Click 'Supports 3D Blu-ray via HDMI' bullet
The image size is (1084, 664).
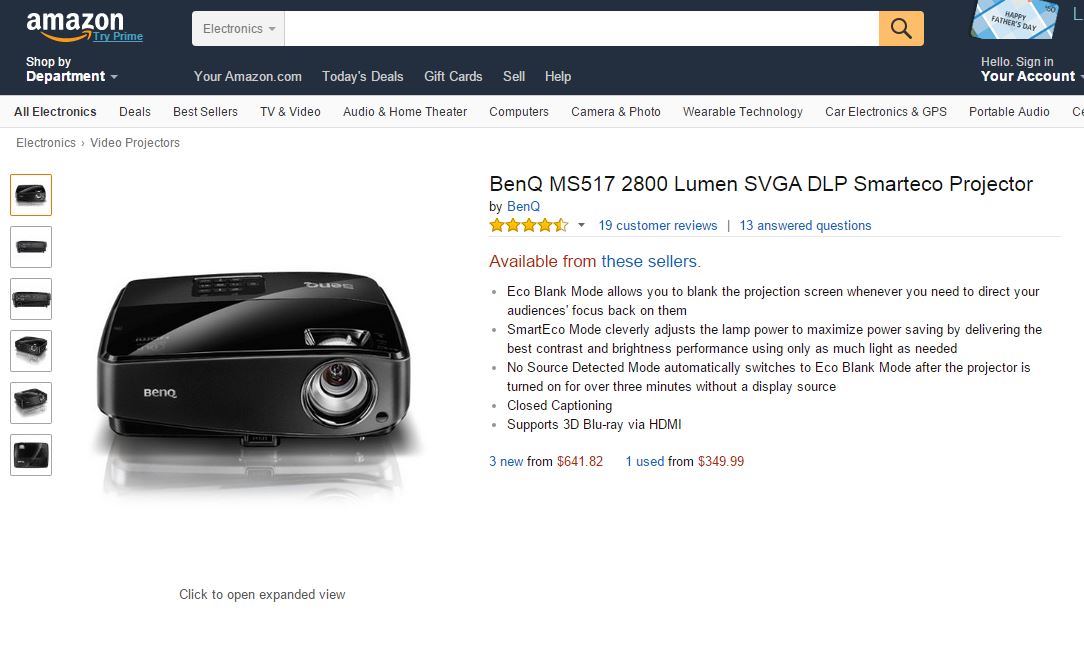(594, 424)
